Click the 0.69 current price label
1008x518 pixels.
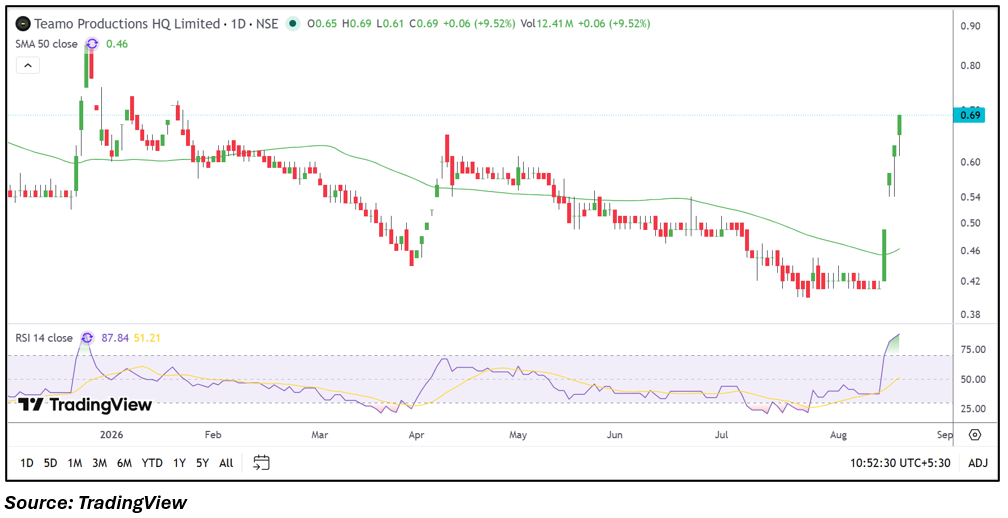[971, 115]
